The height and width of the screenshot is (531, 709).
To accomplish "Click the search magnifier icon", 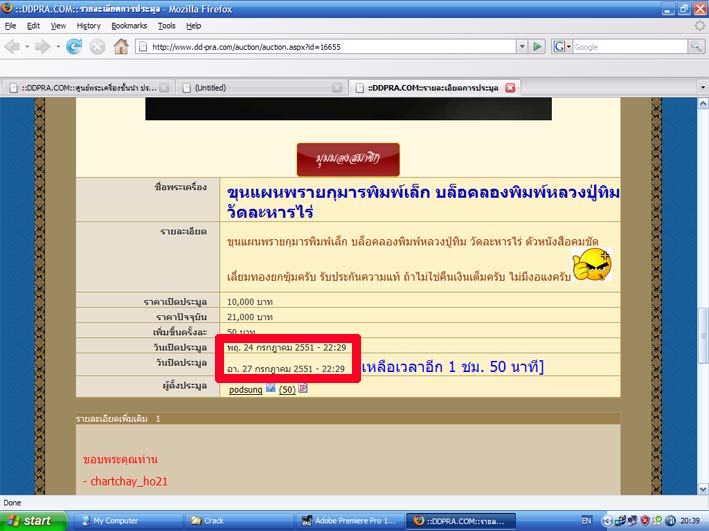I will coord(695,47).
